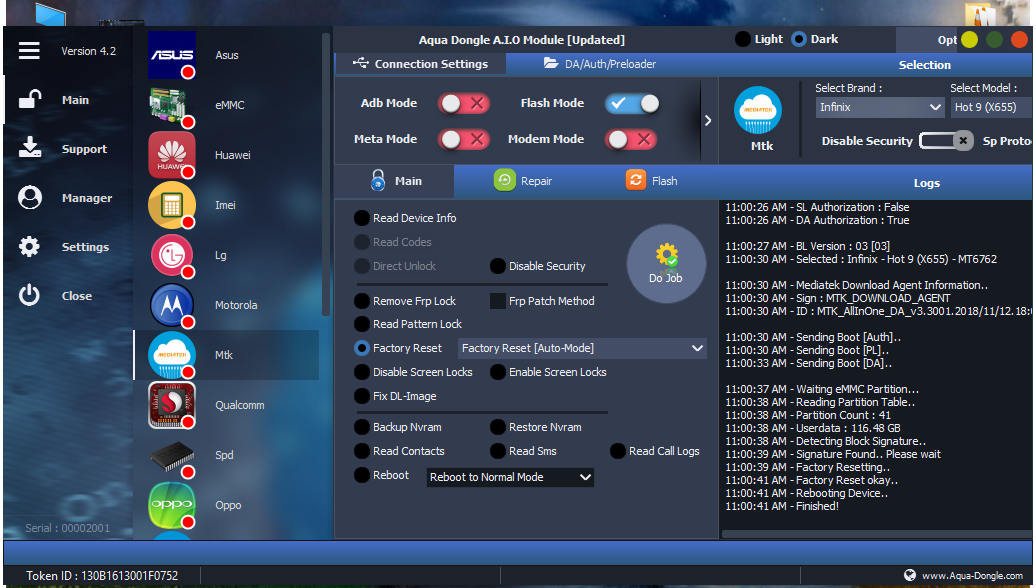Click the Do Job gear button
Image resolution: width=1036 pixels, height=588 pixels.
point(666,264)
